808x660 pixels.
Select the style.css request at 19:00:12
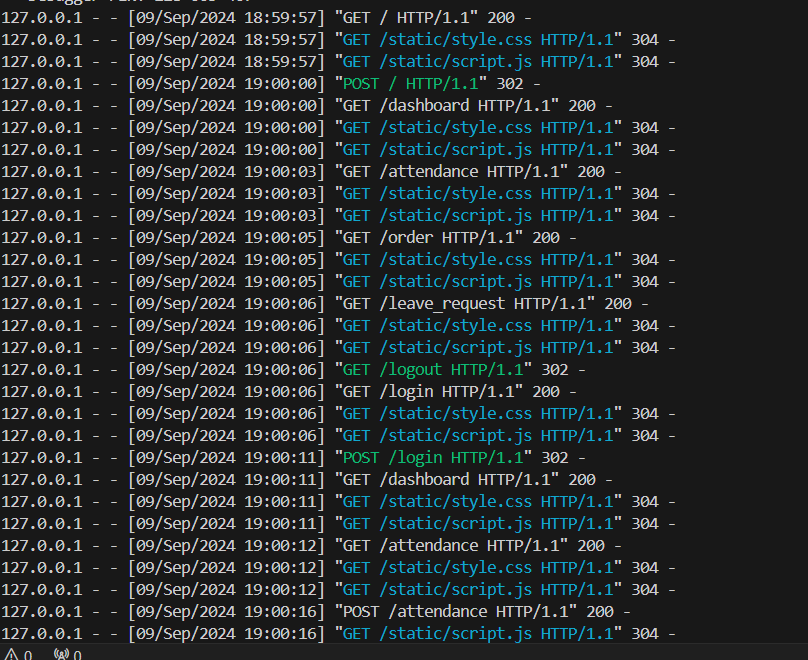coord(339,568)
